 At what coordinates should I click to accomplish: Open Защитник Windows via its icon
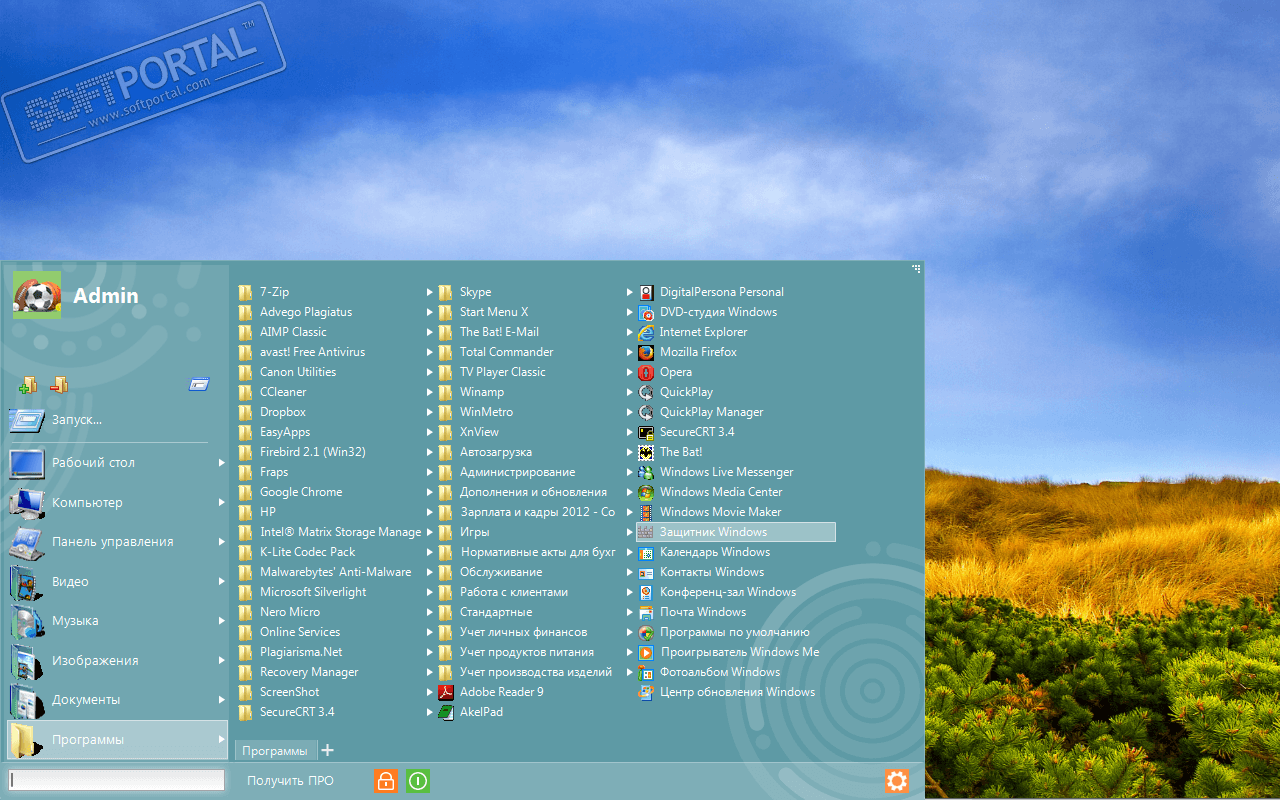tap(646, 532)
